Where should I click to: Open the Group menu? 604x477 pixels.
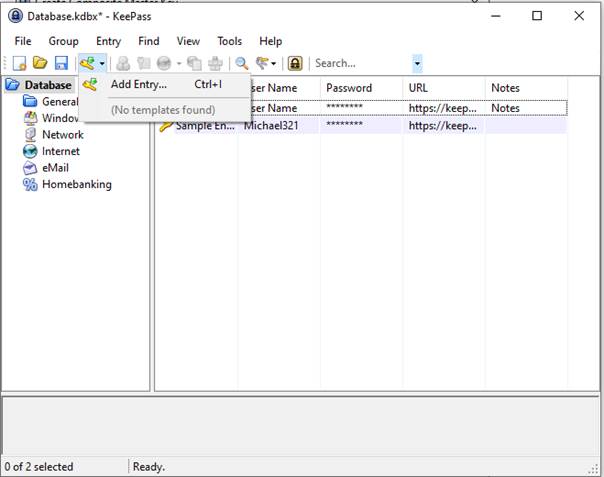[64, 41]
